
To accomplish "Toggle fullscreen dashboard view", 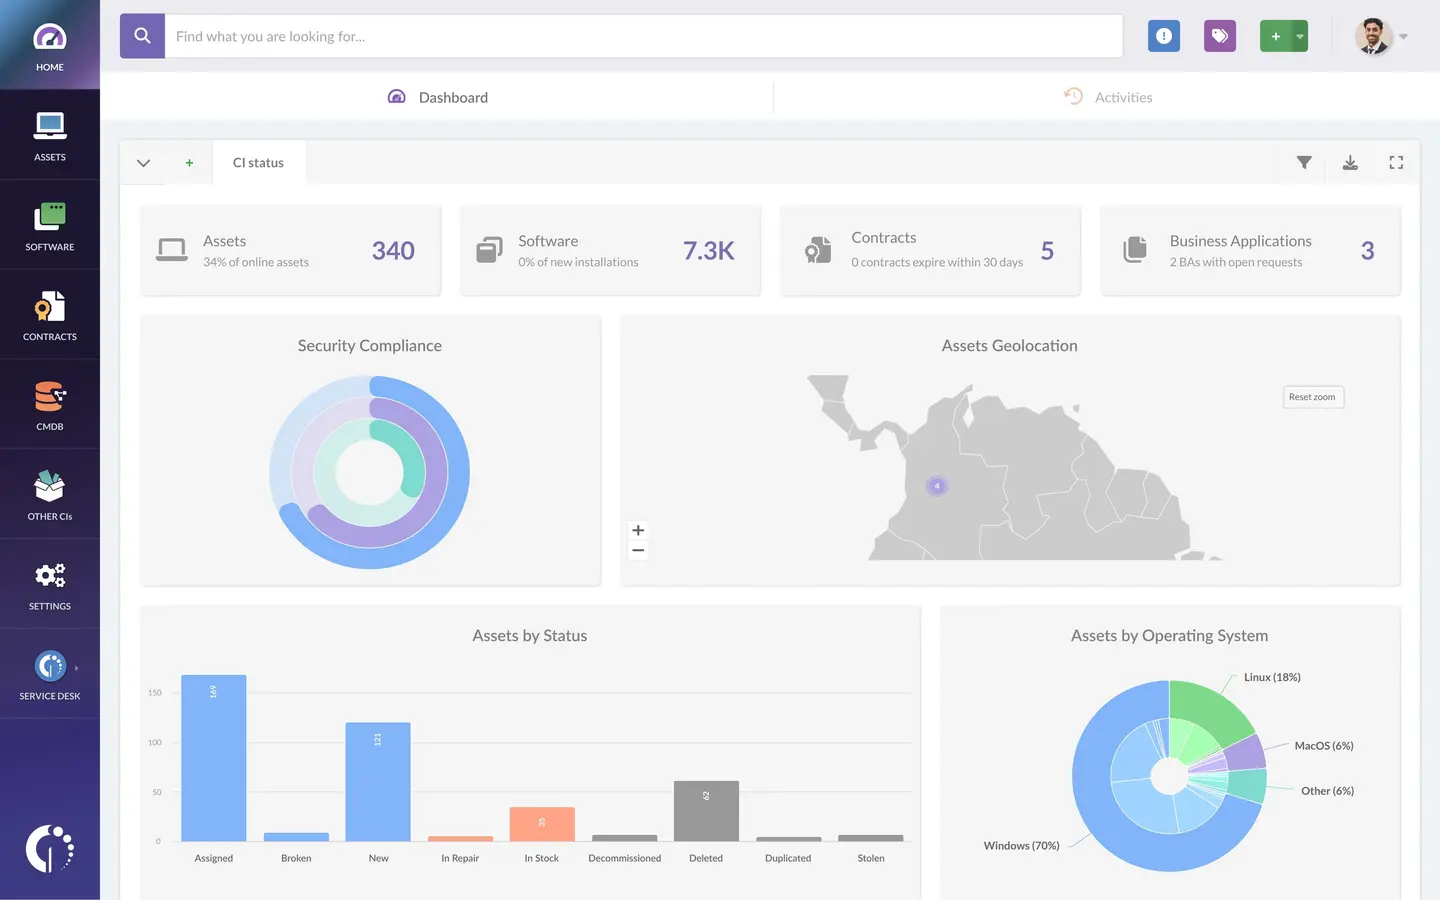I will point(1396,163).
